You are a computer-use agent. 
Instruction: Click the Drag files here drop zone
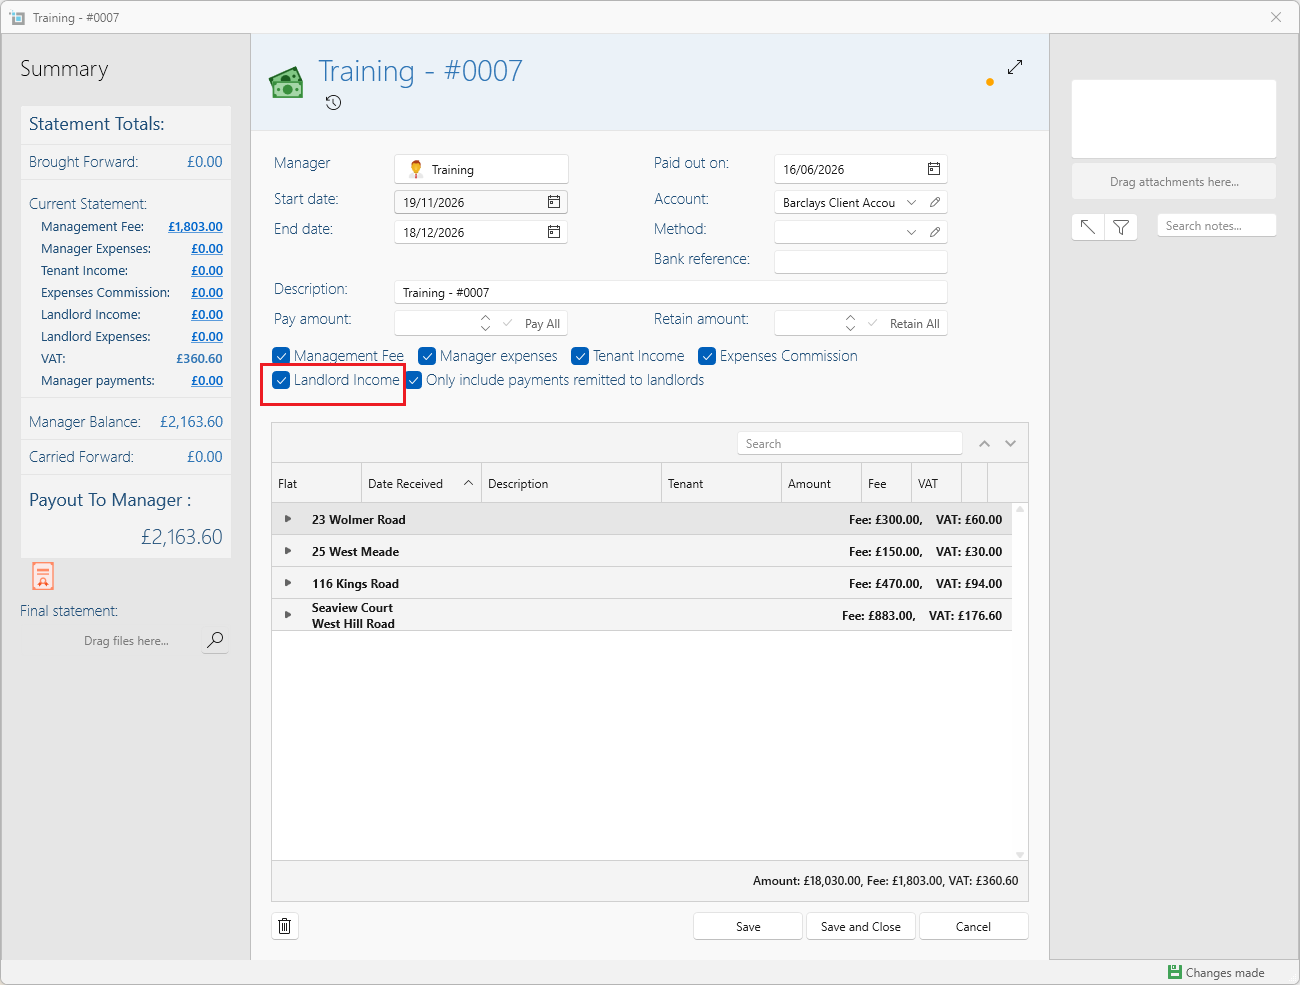126,641
